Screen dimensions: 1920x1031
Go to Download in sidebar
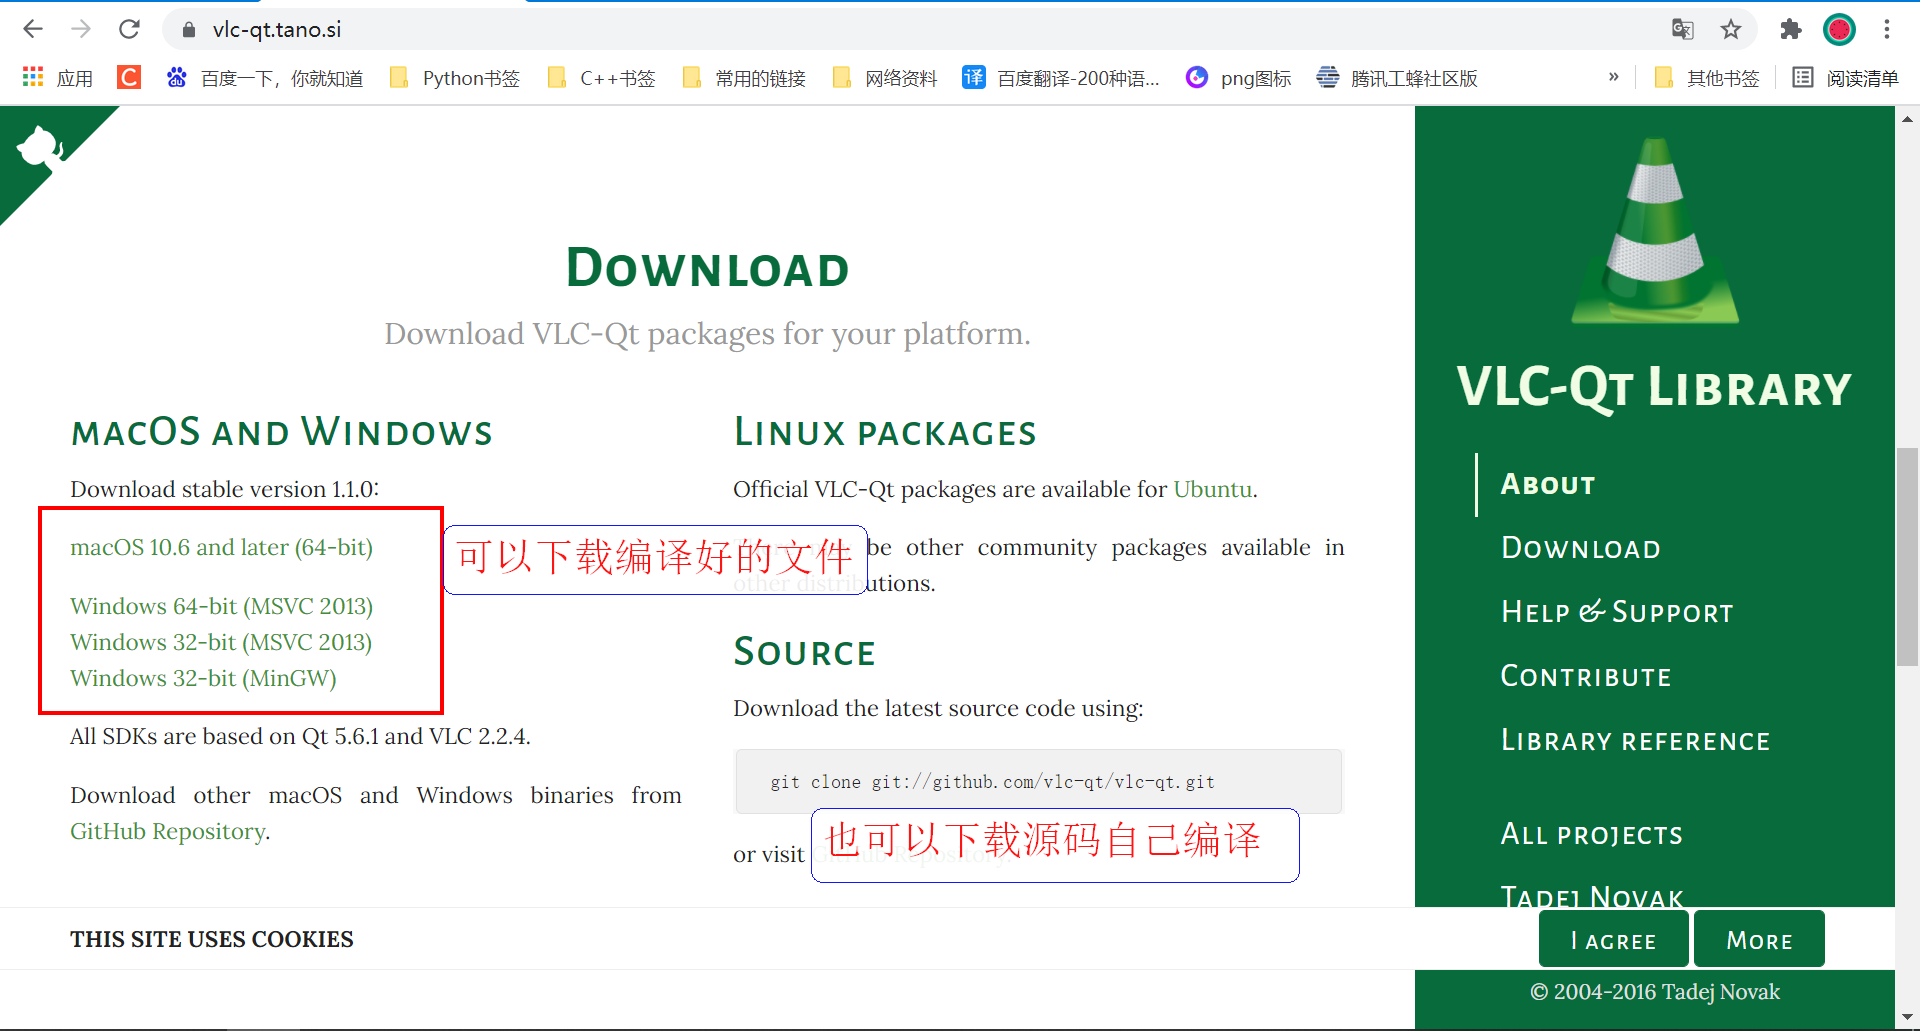(1581, 548)
